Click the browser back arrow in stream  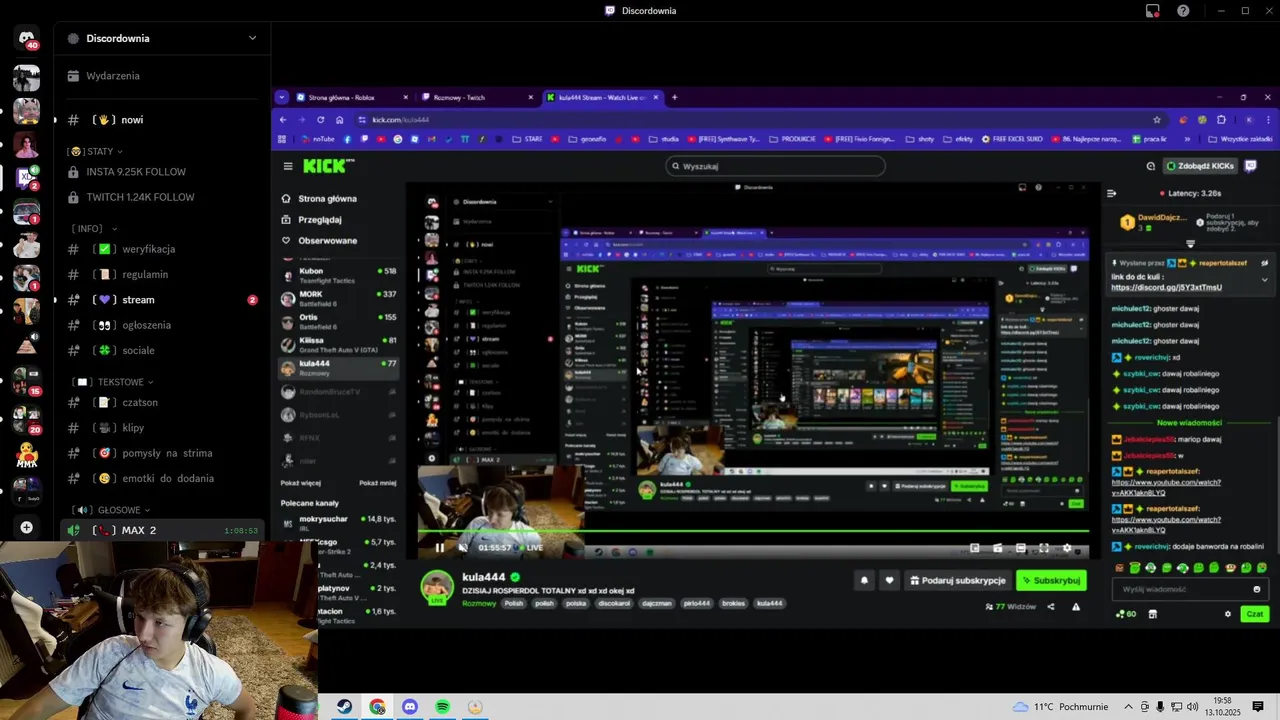(283, 120)
